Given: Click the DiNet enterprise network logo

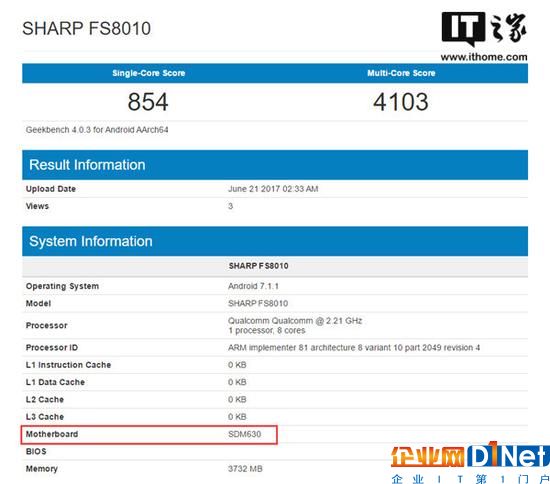Looking at the screenshot, I should (470, 462).
